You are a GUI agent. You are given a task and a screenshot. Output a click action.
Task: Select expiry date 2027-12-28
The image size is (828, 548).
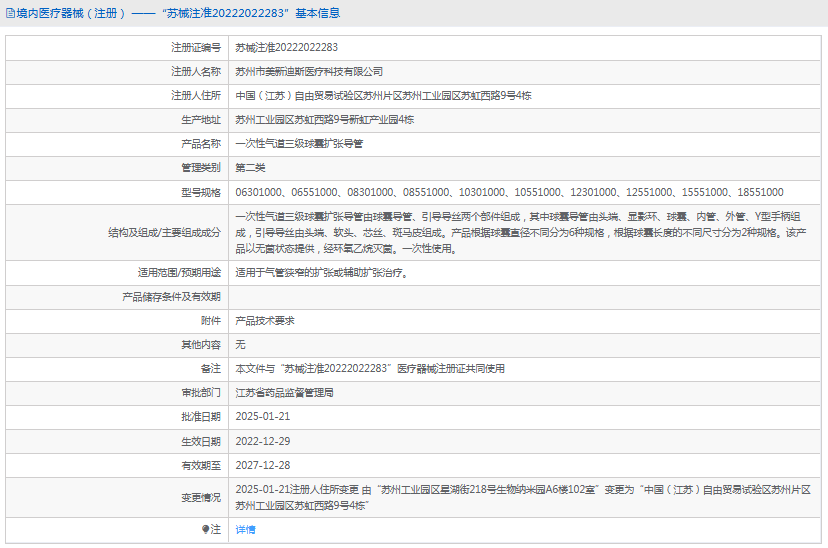point(262,466)
